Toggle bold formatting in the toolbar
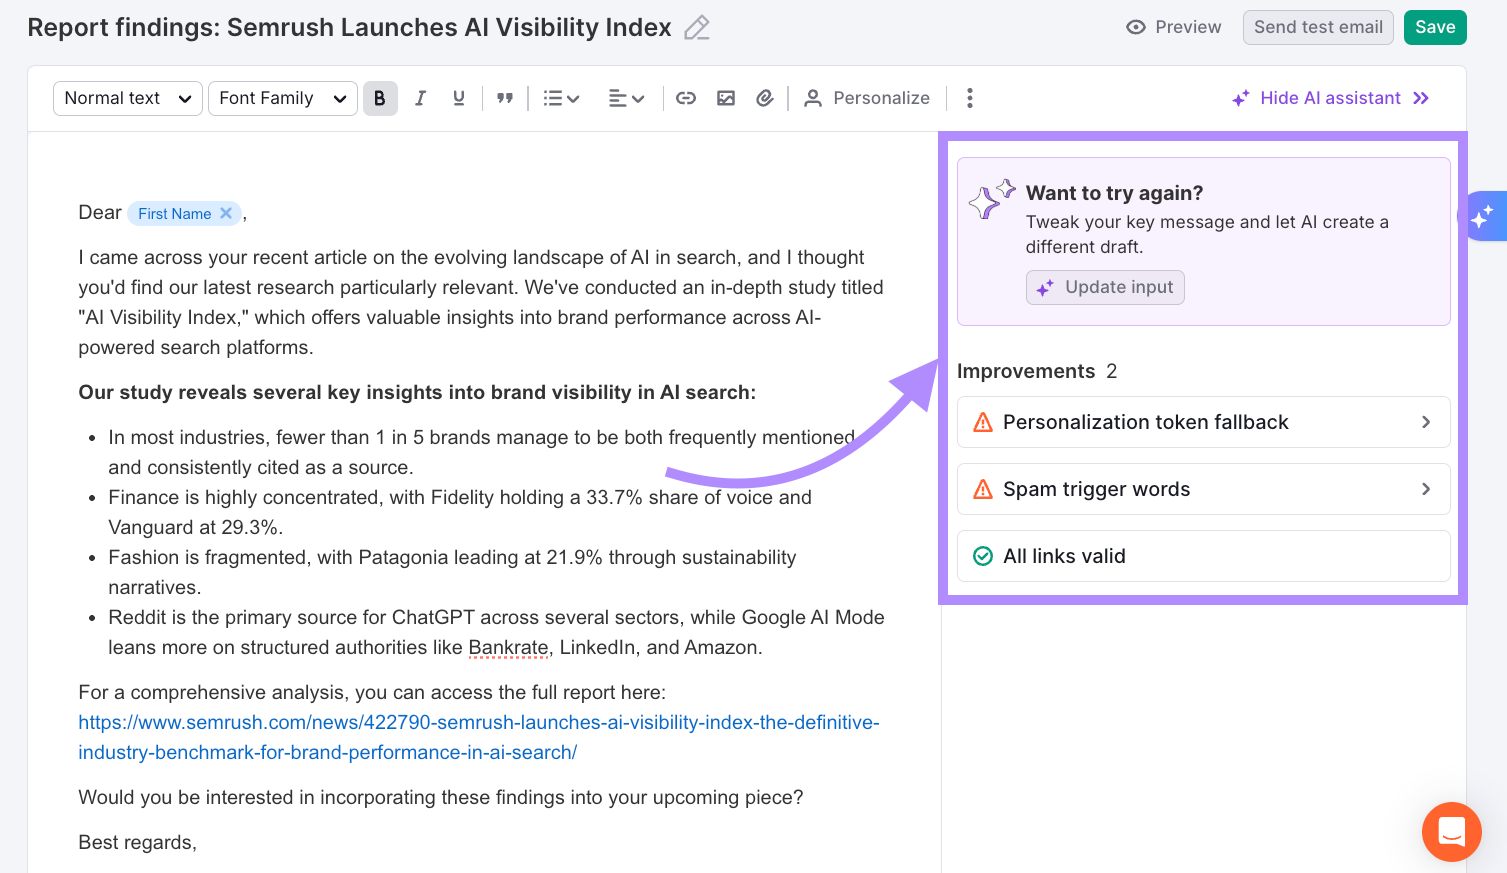 pyautogui.click(x=380, y=97)
